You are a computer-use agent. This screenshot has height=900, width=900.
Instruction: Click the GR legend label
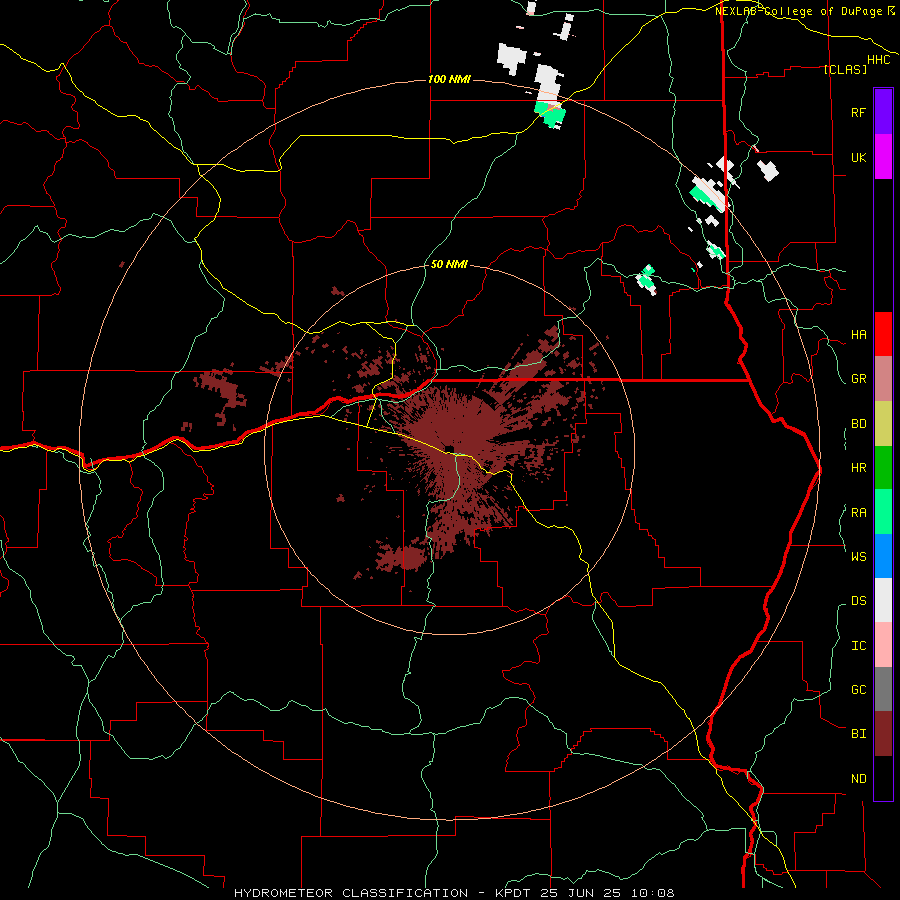(858, 379)
